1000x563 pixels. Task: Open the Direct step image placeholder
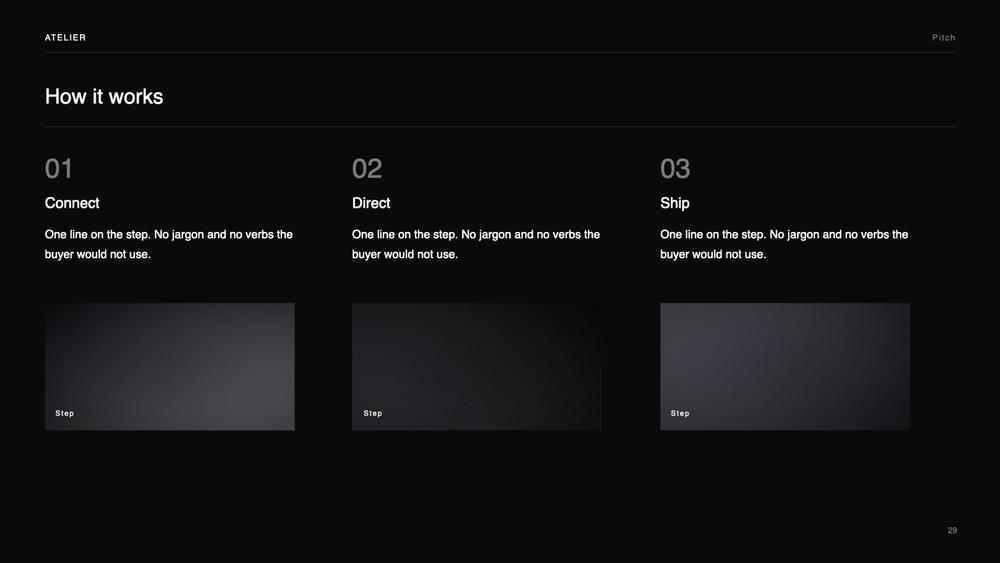tap(476, 367)
